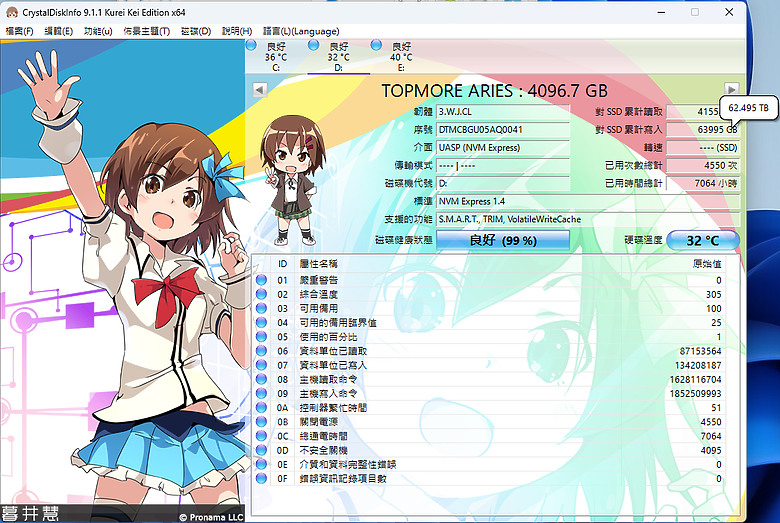
Task: Select raw value 87153564 in row 06
Action: pyautogui.click(x=701, y=351)
